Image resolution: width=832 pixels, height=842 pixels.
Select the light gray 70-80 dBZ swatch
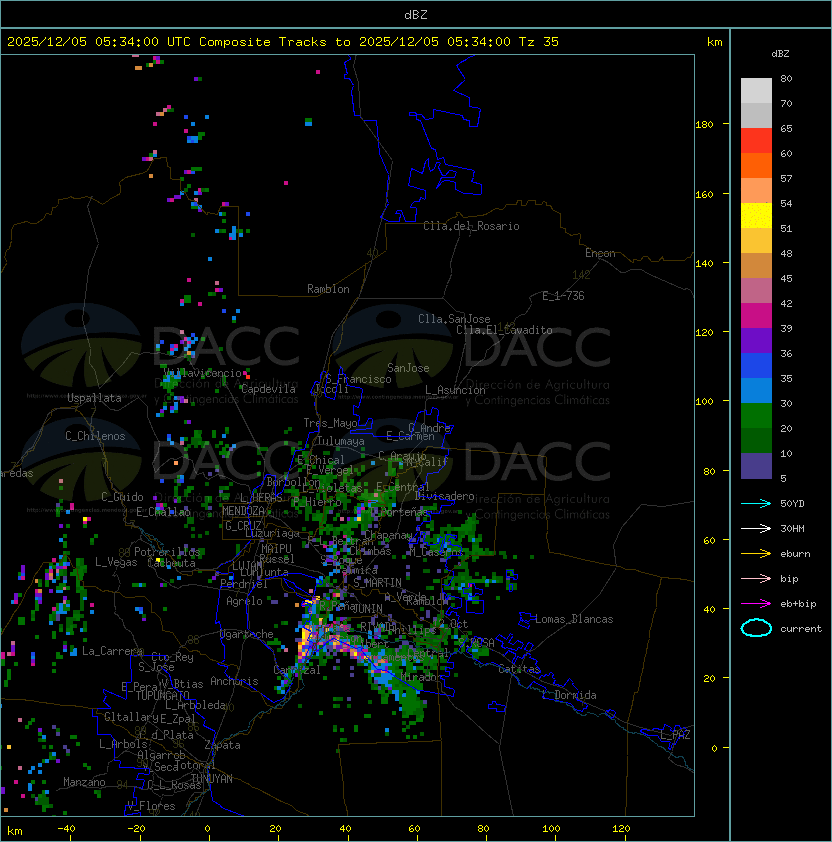(x=756, y=90)
